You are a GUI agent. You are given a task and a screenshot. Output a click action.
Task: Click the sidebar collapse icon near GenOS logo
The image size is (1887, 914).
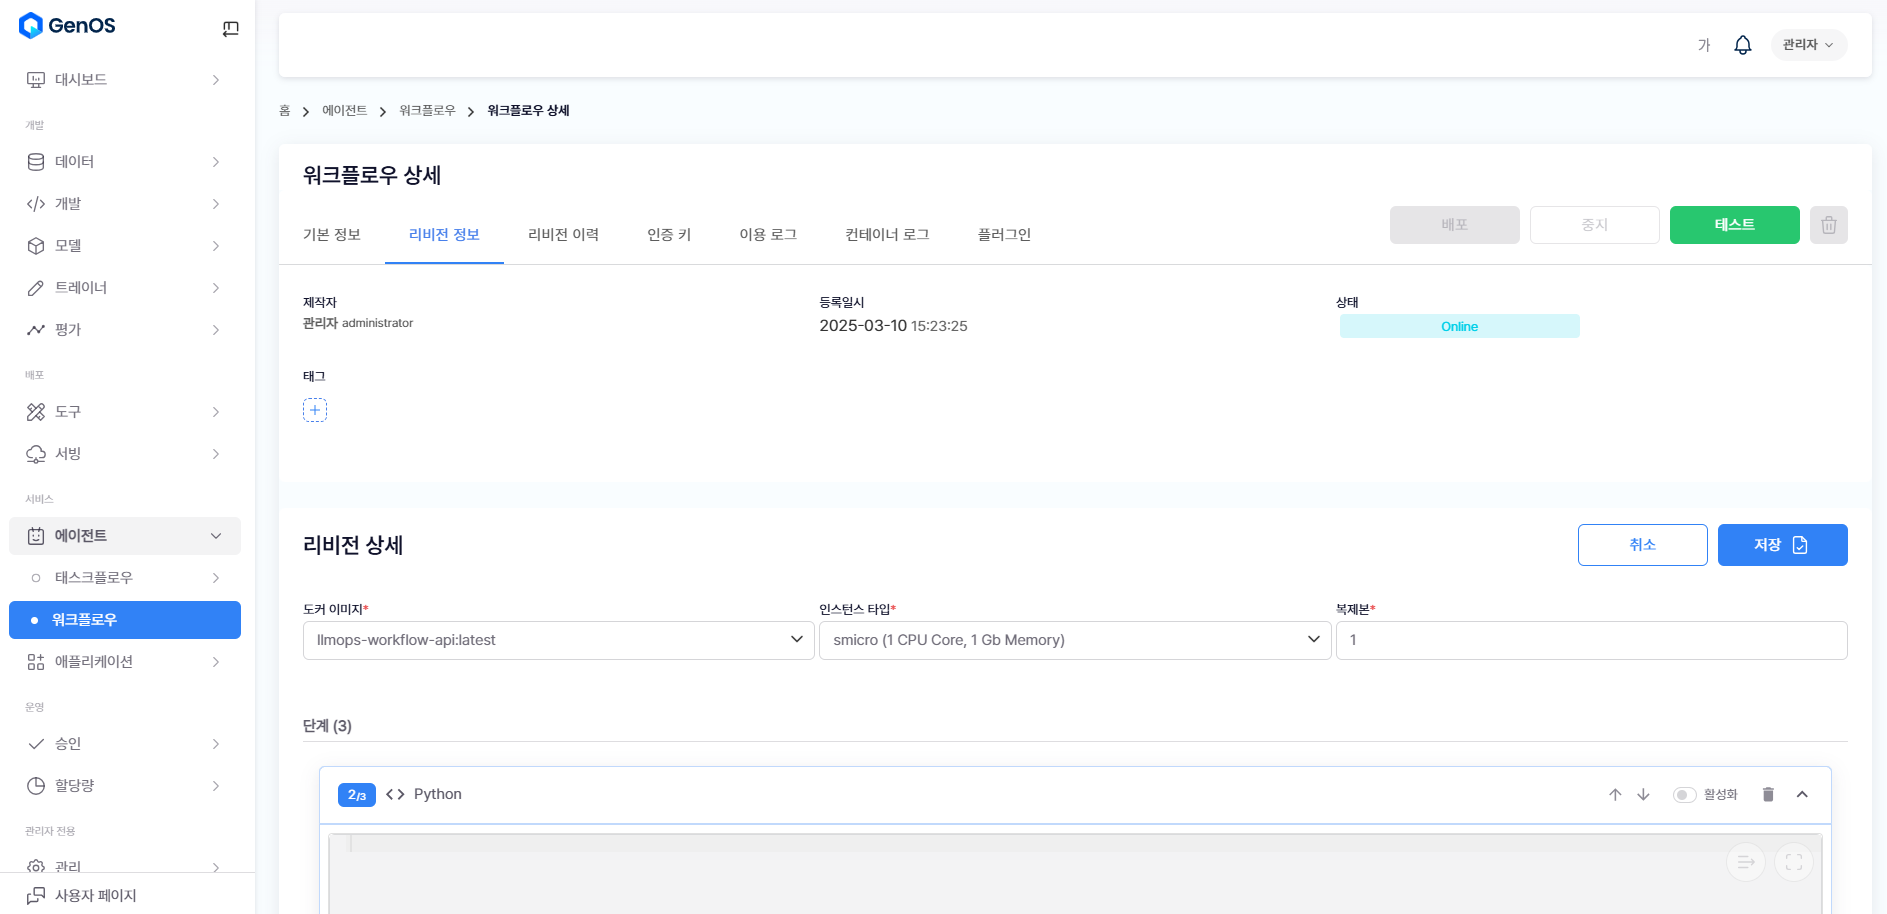click(231, 29)
